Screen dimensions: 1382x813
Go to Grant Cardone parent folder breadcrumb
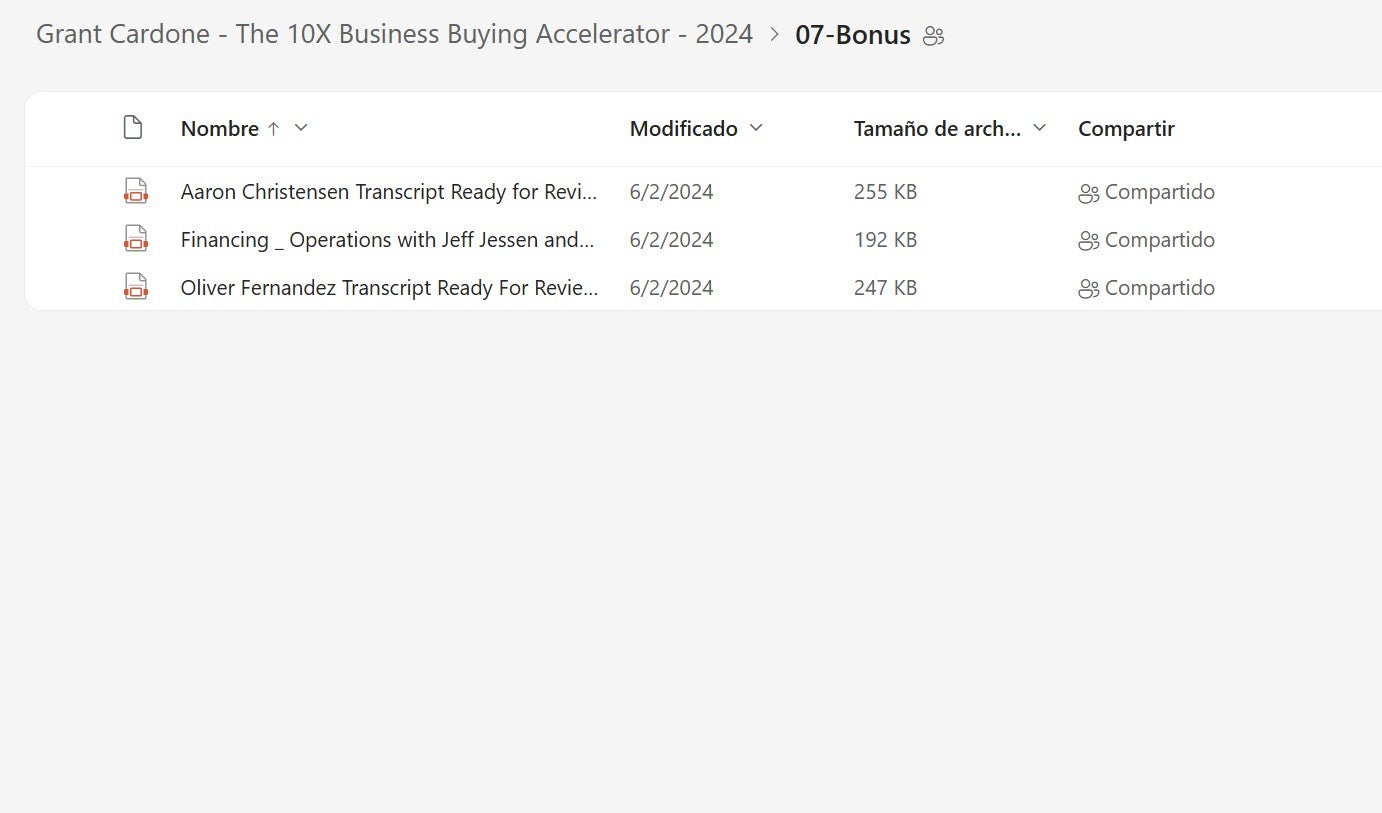(x=394, y=34)
